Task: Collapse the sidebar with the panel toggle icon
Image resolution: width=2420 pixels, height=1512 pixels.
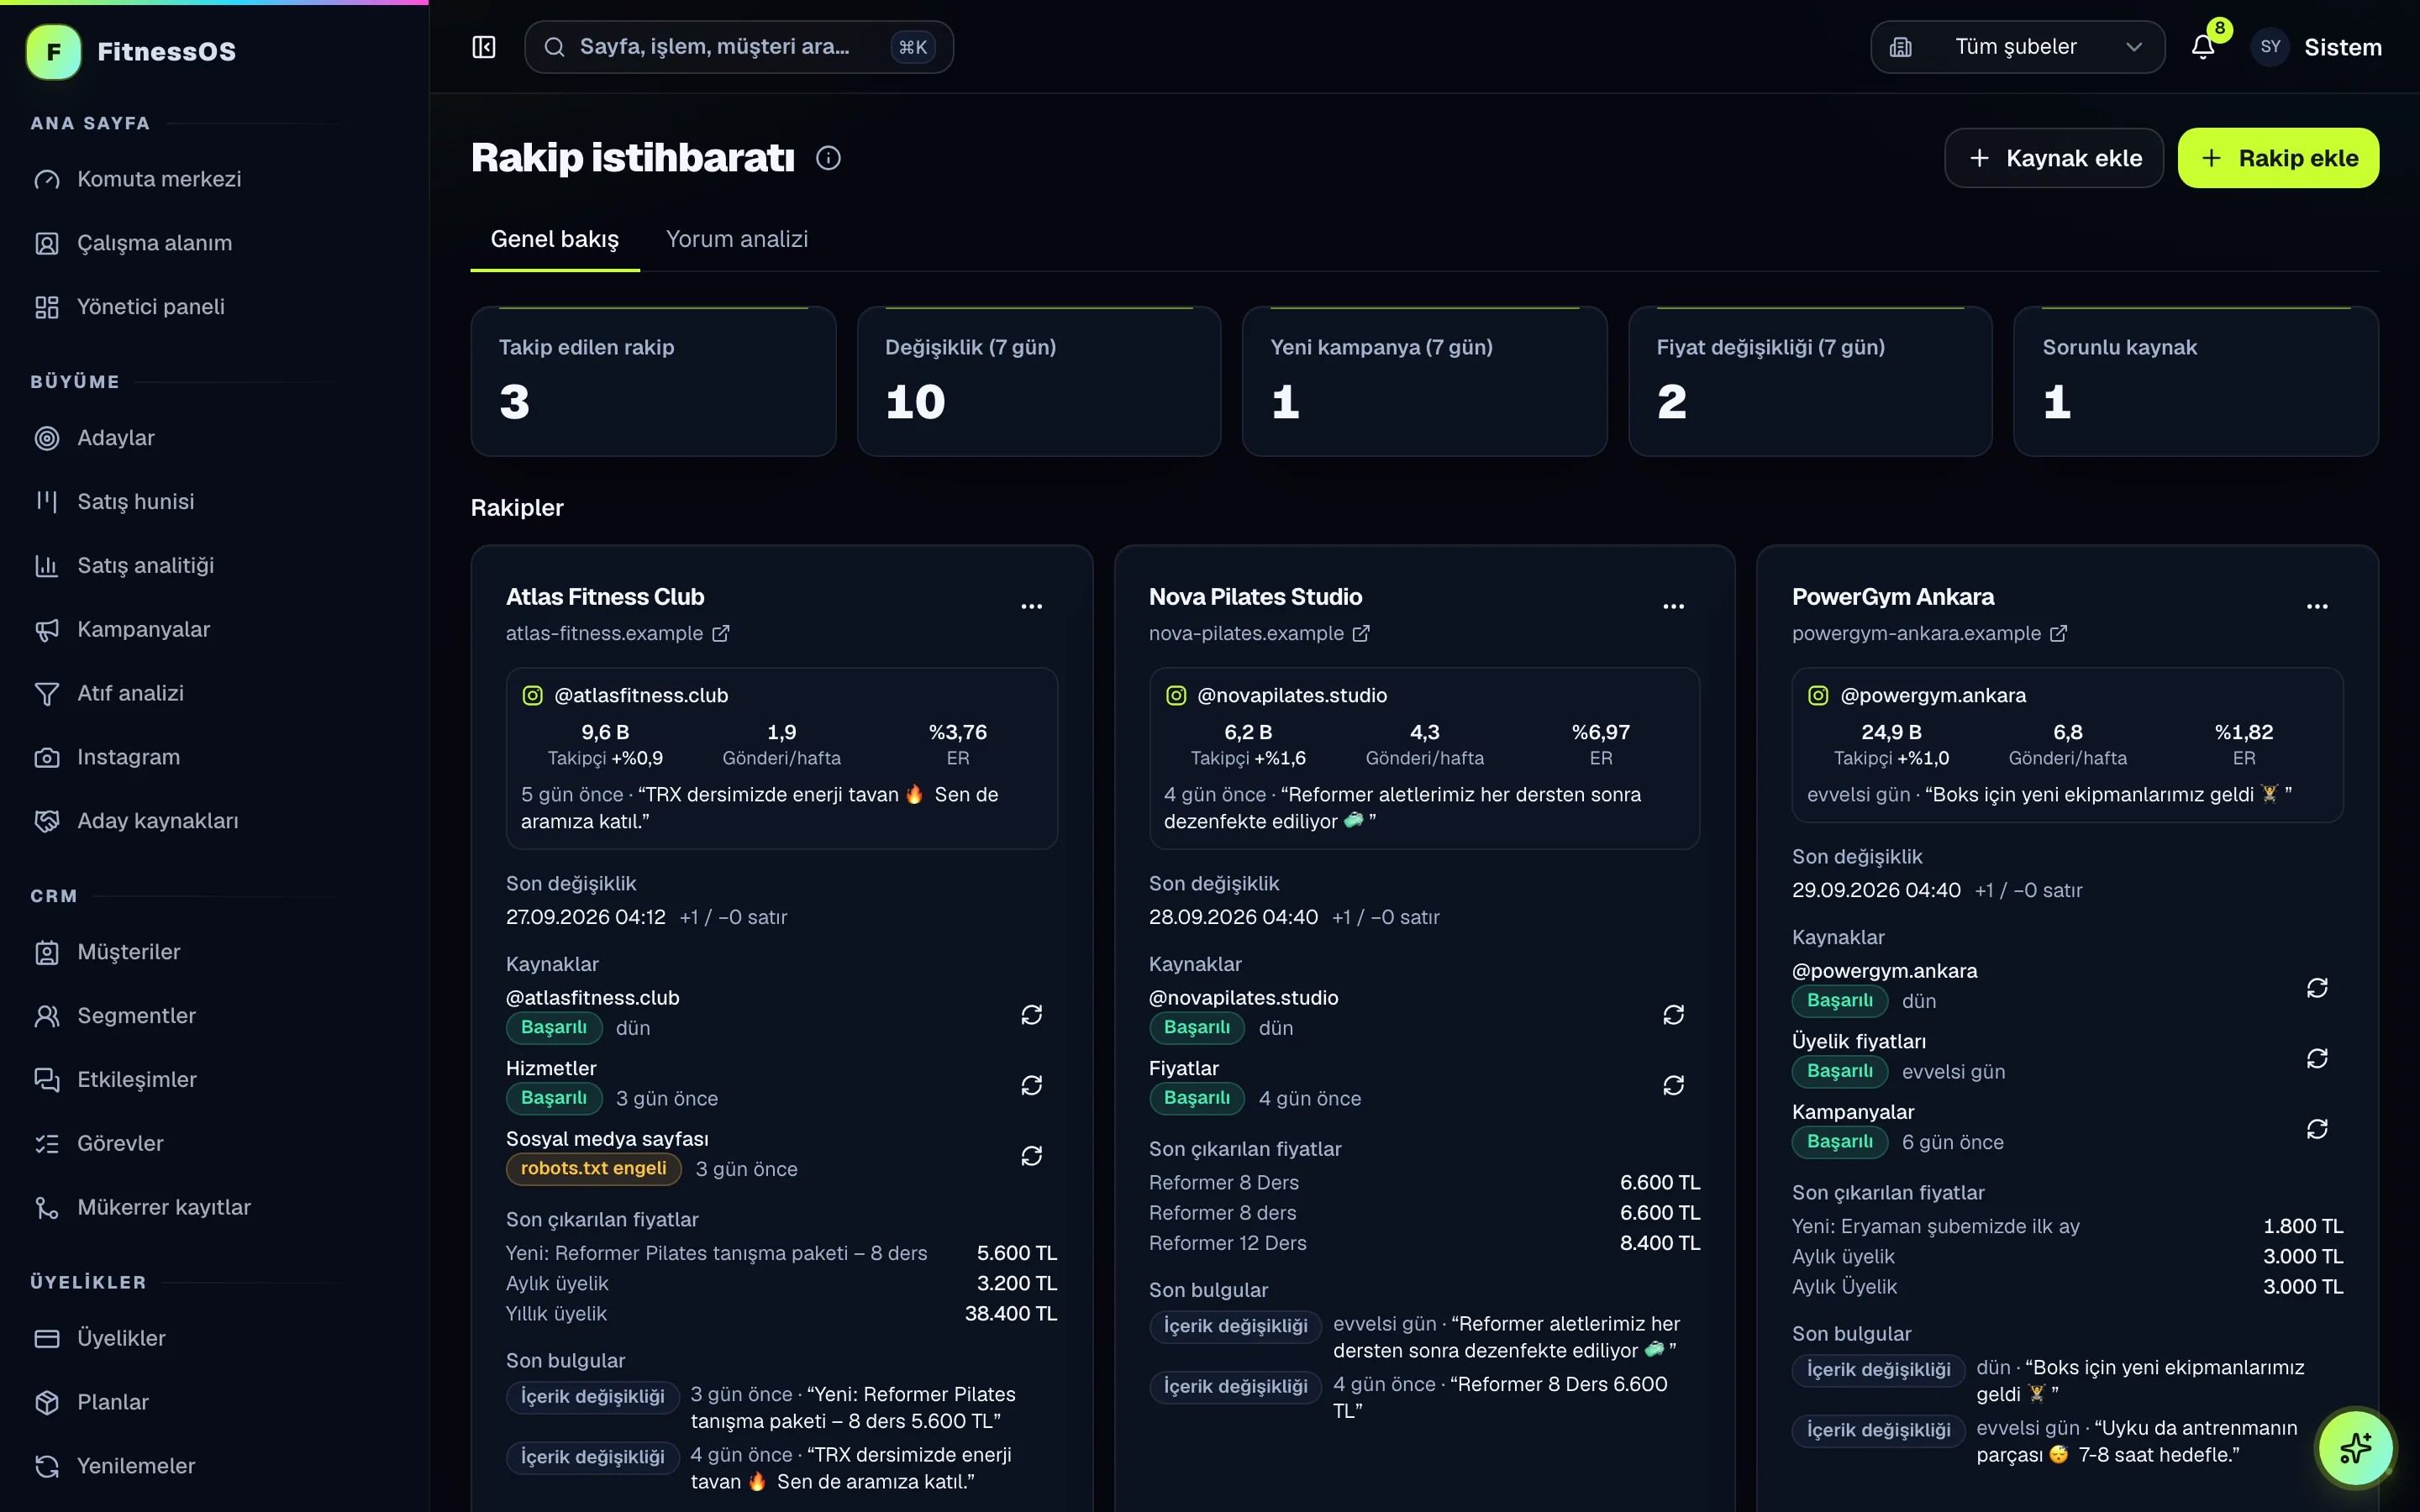Action: (484, 47)
